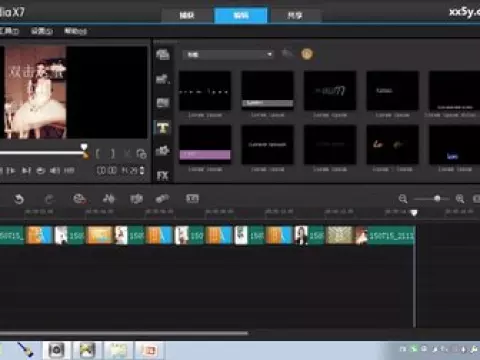
Task: Click the Redo icon in the timeline toolbar
Action: tap(49, 199)
